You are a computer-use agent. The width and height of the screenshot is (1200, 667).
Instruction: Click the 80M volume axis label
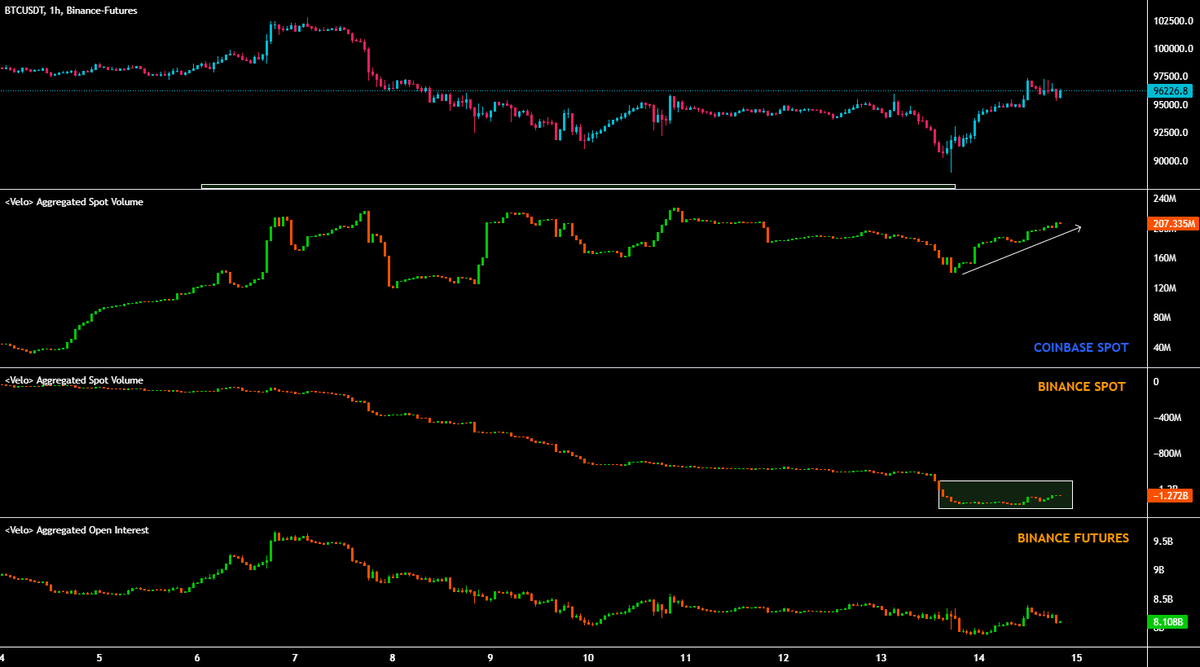(1162, 318)
